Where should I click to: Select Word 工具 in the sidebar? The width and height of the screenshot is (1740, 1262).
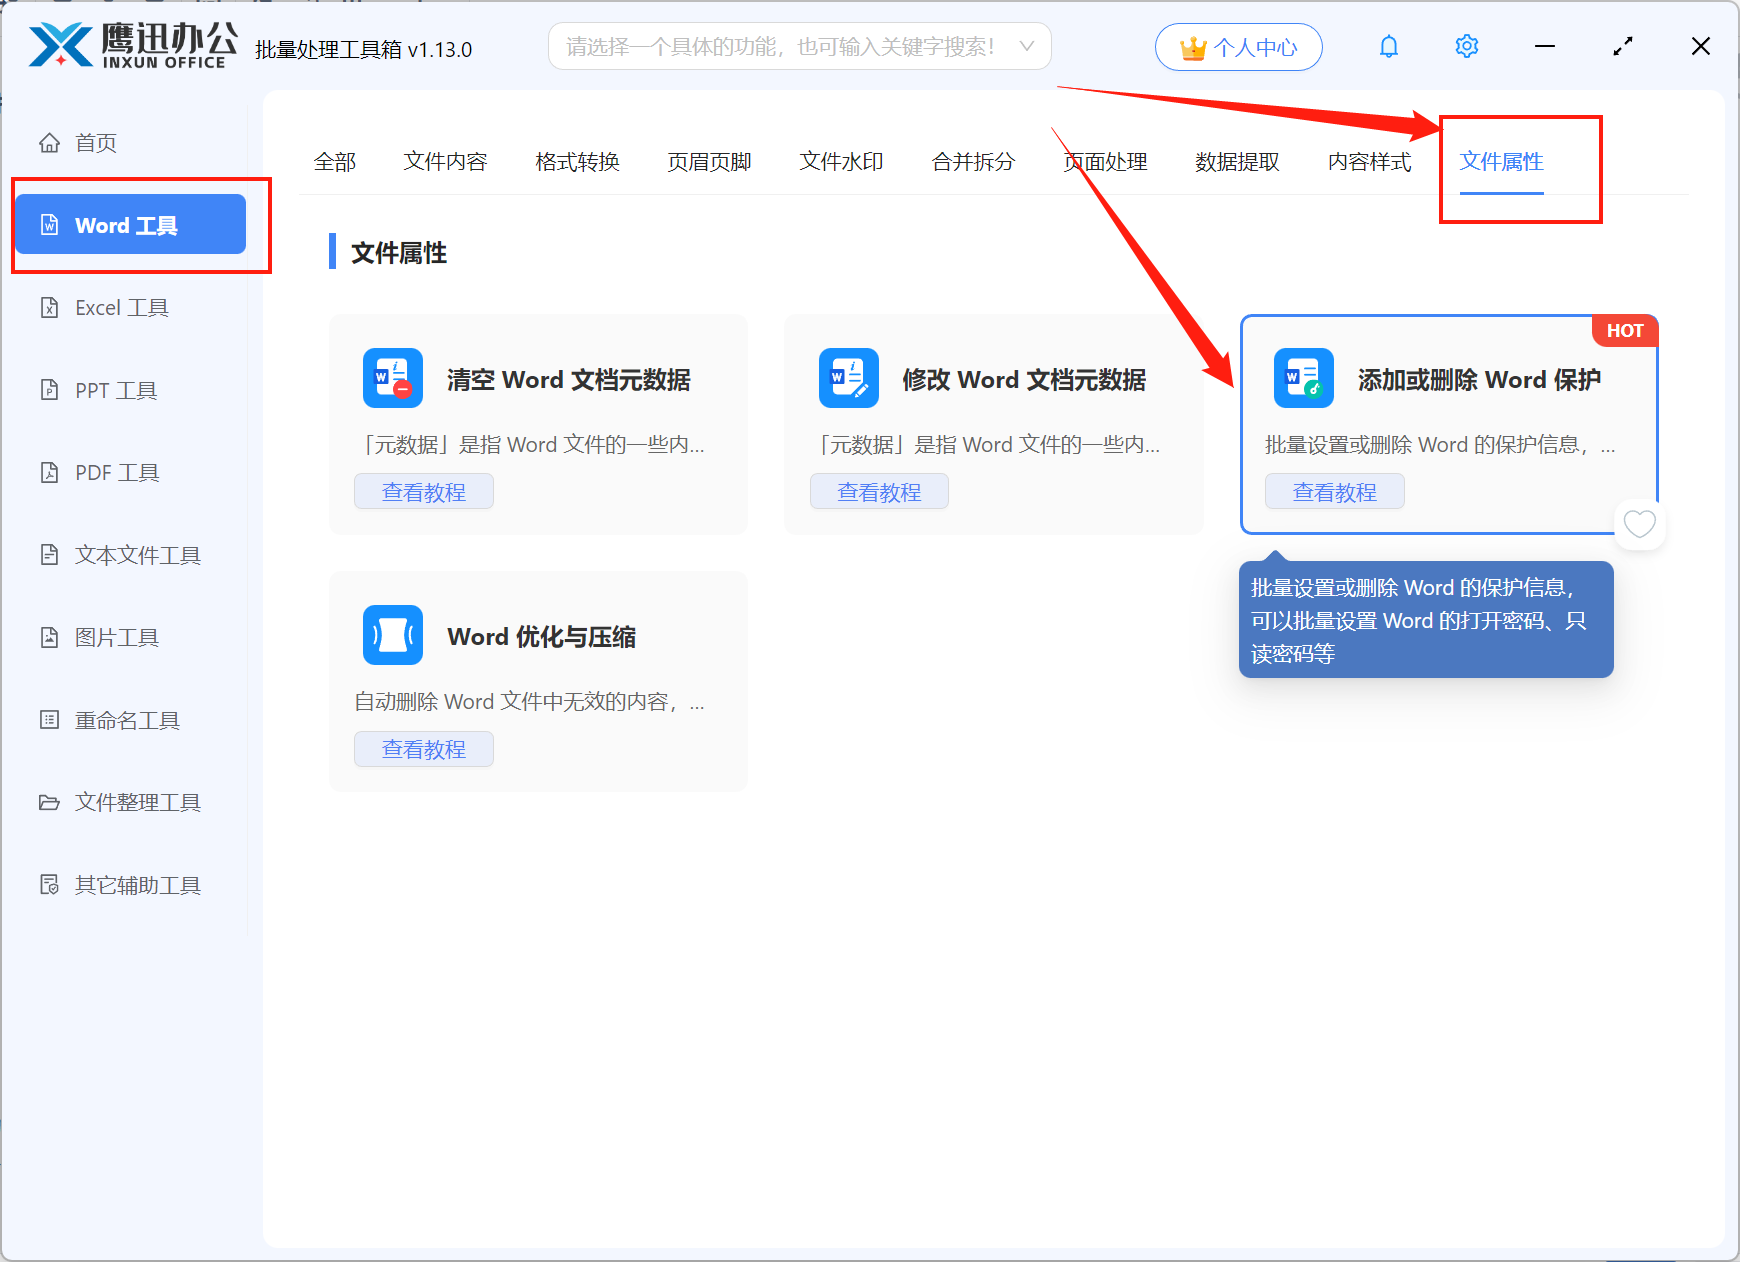point(131,225)
